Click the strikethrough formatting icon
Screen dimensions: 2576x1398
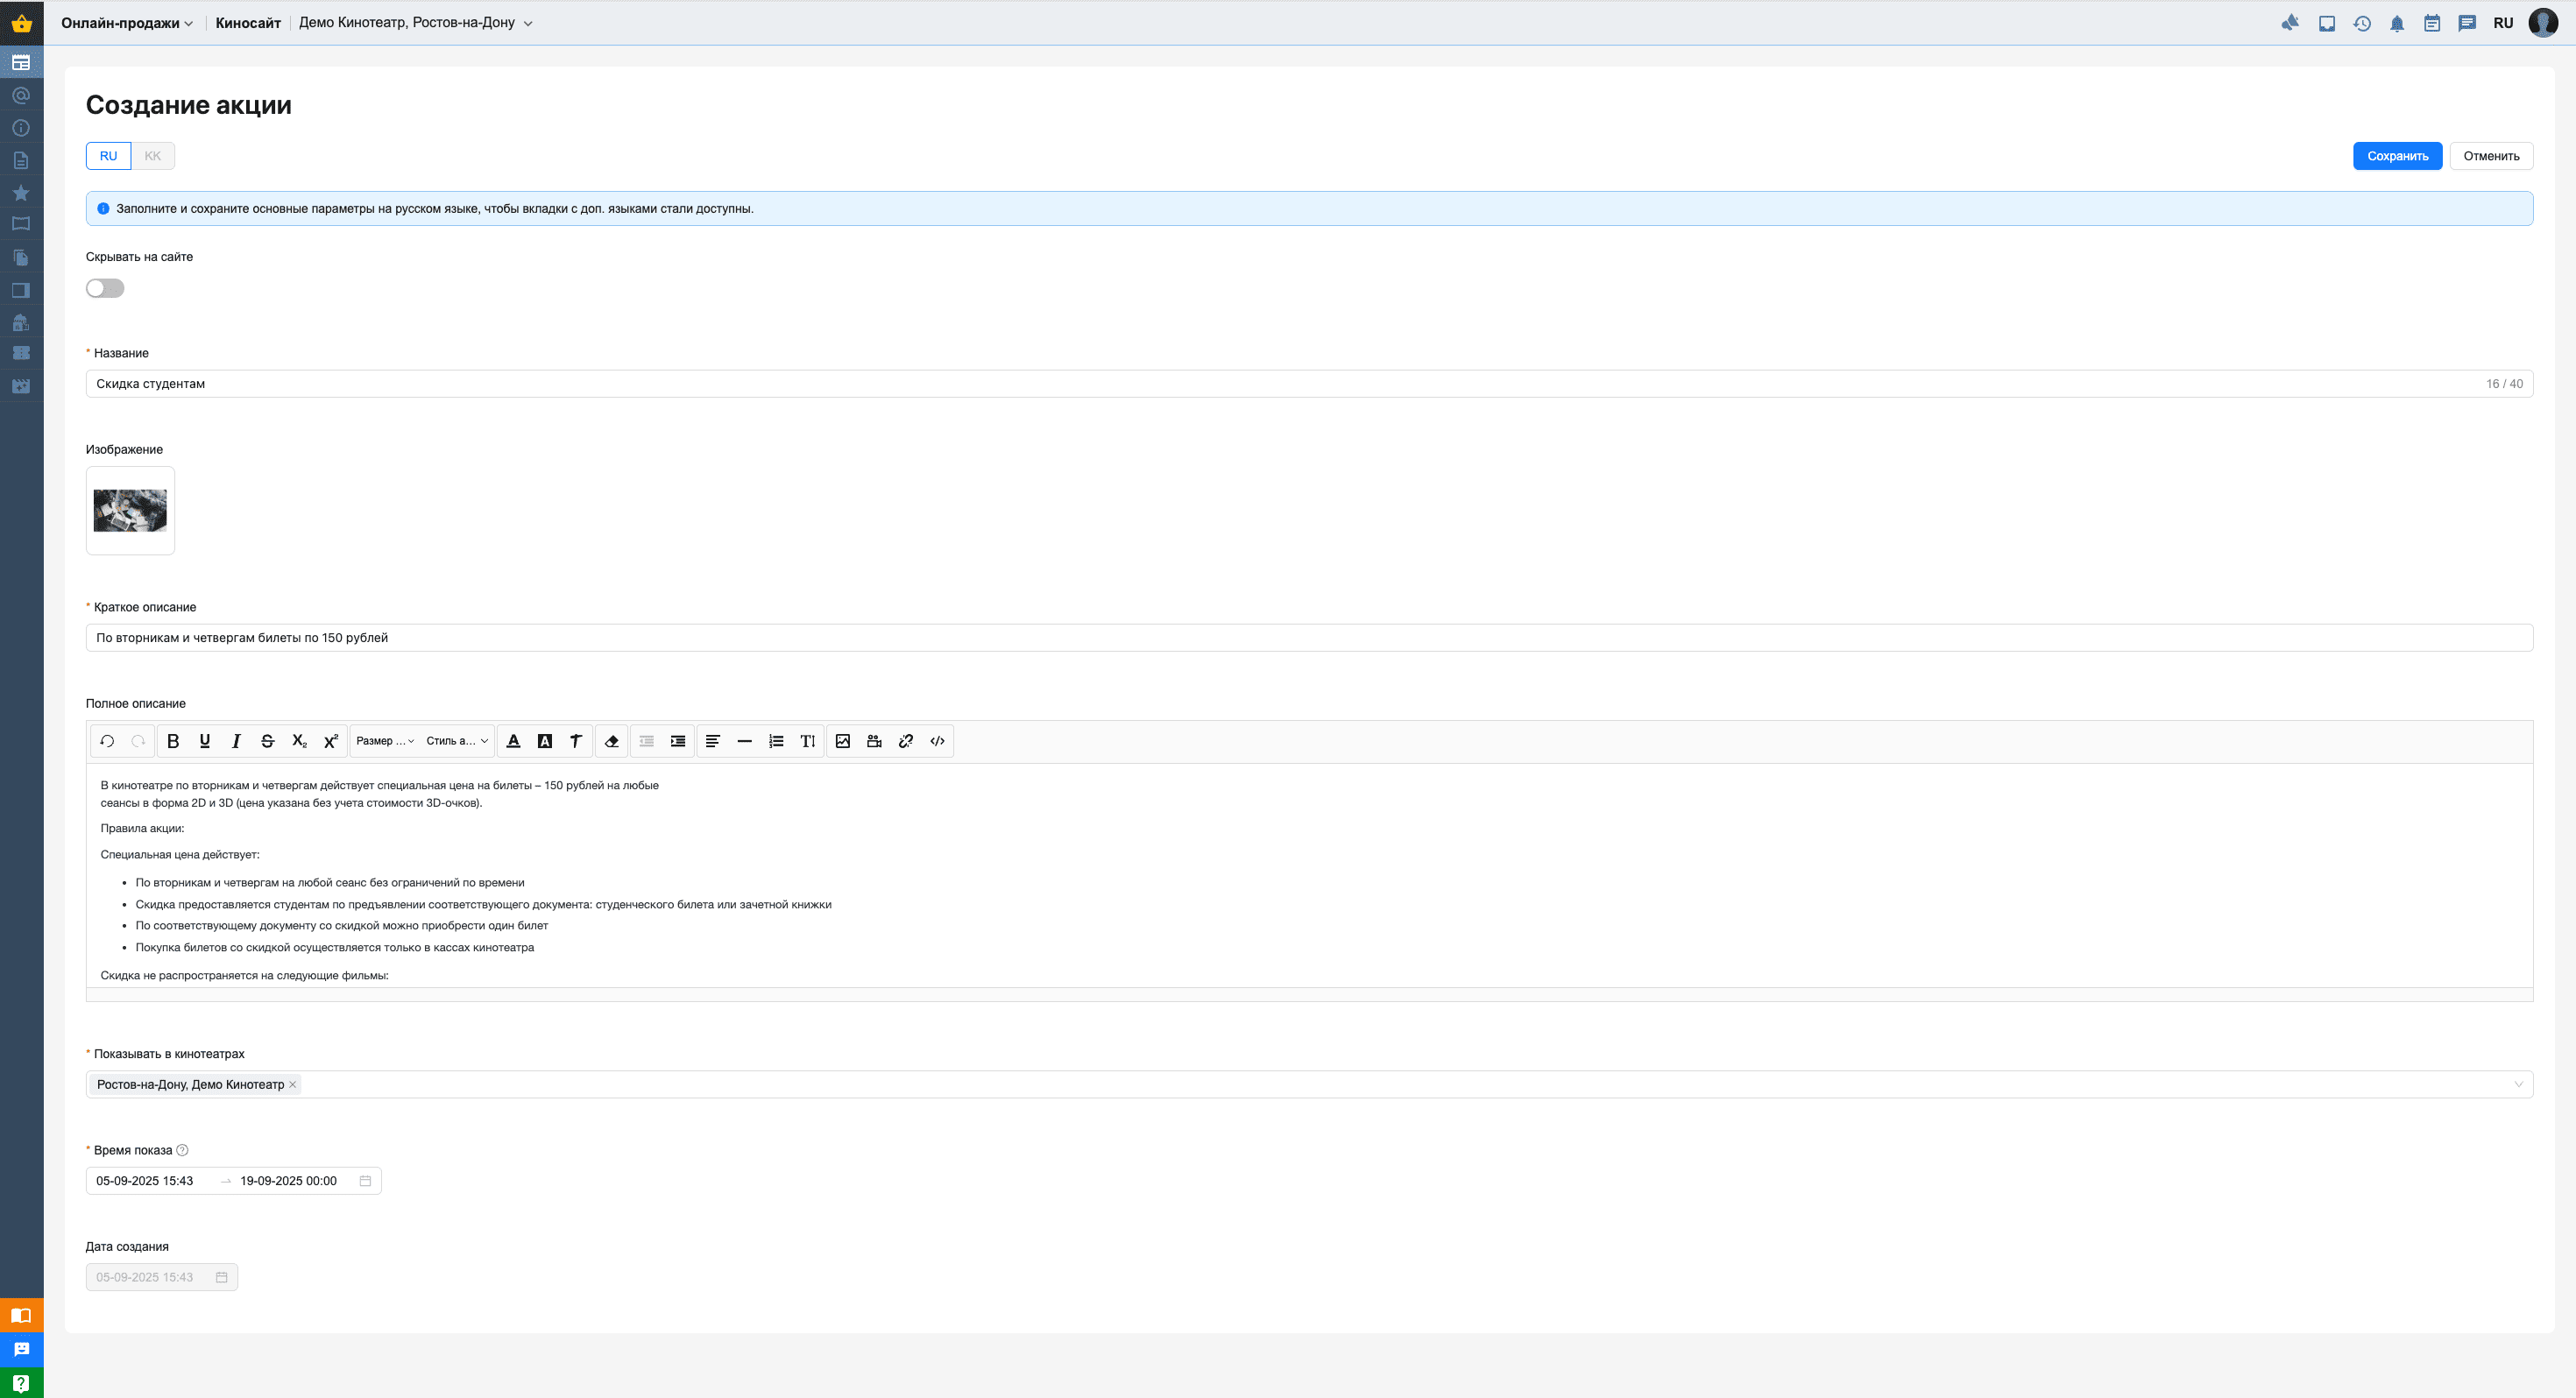click(267, 741)
